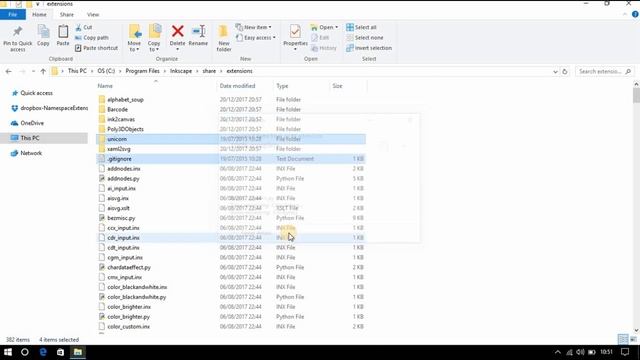Select dropbox-NamespaceExtens in sidebar
Viewport: 640px width, 360px height.
54,108
